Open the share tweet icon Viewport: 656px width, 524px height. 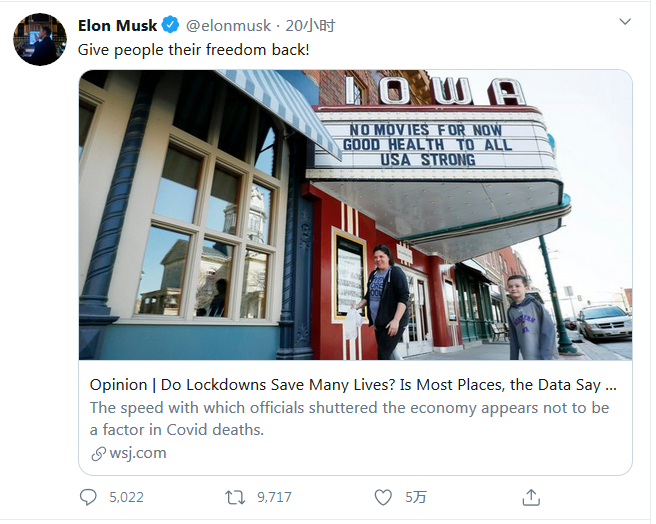click(x=531, y=497)
